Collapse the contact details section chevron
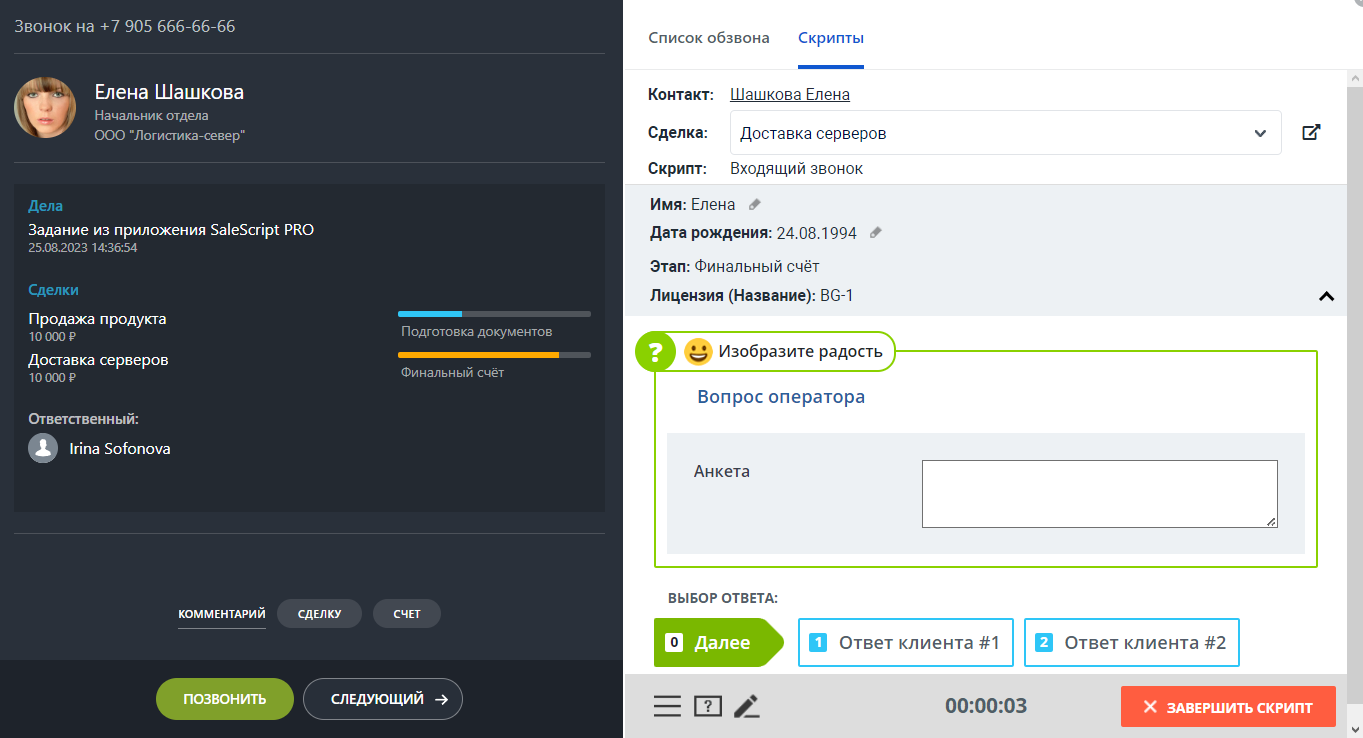This screenshot has height=738, width=1363. (1326, 296)
